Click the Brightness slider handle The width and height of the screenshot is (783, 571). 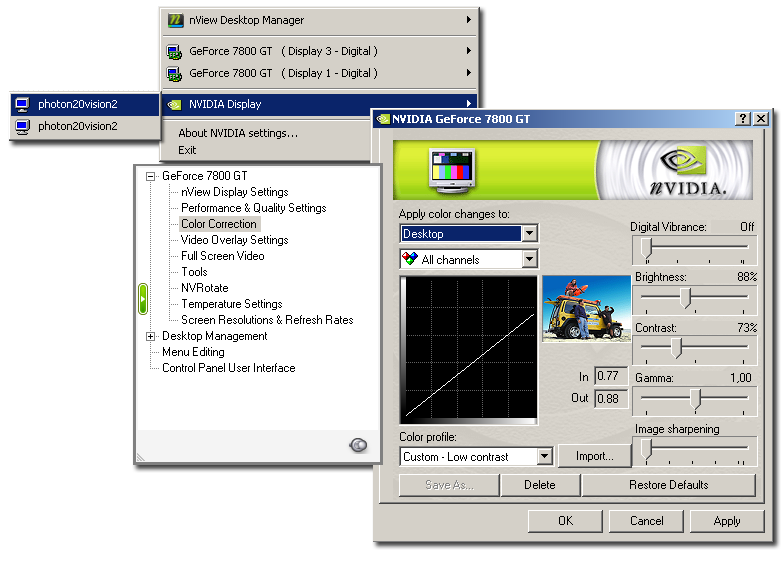(686, 298)
